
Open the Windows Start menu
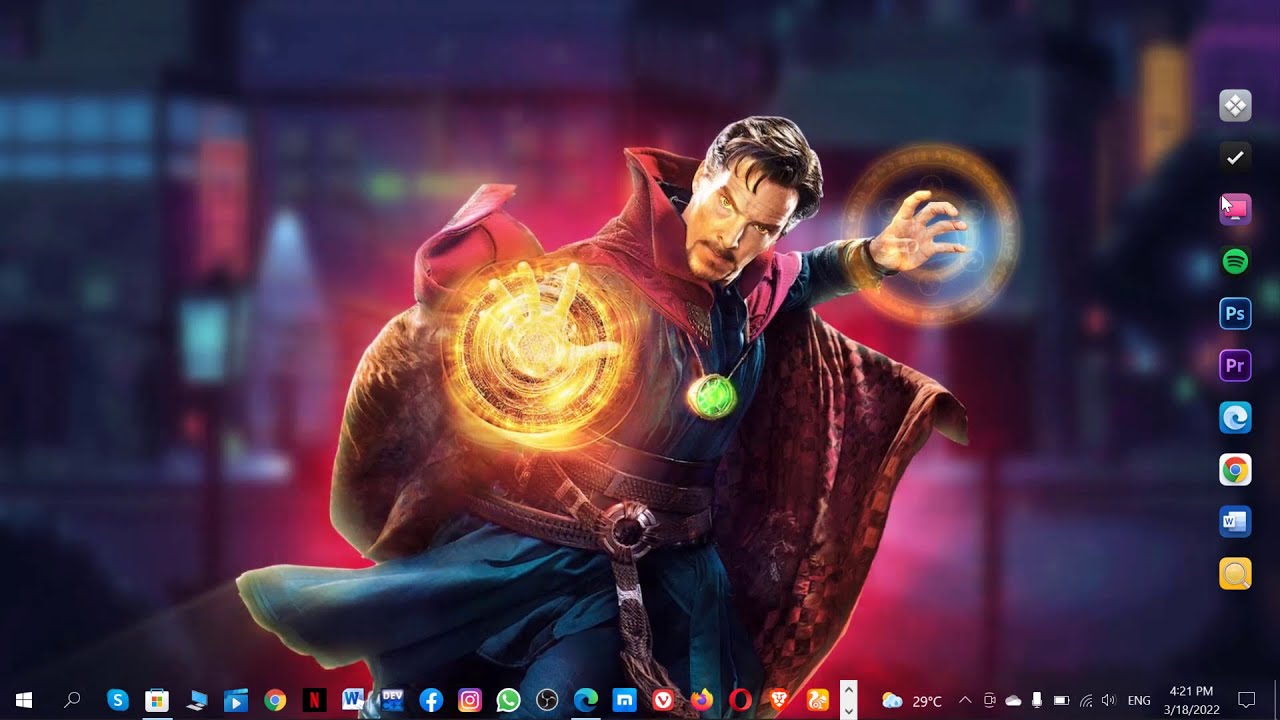24,700
